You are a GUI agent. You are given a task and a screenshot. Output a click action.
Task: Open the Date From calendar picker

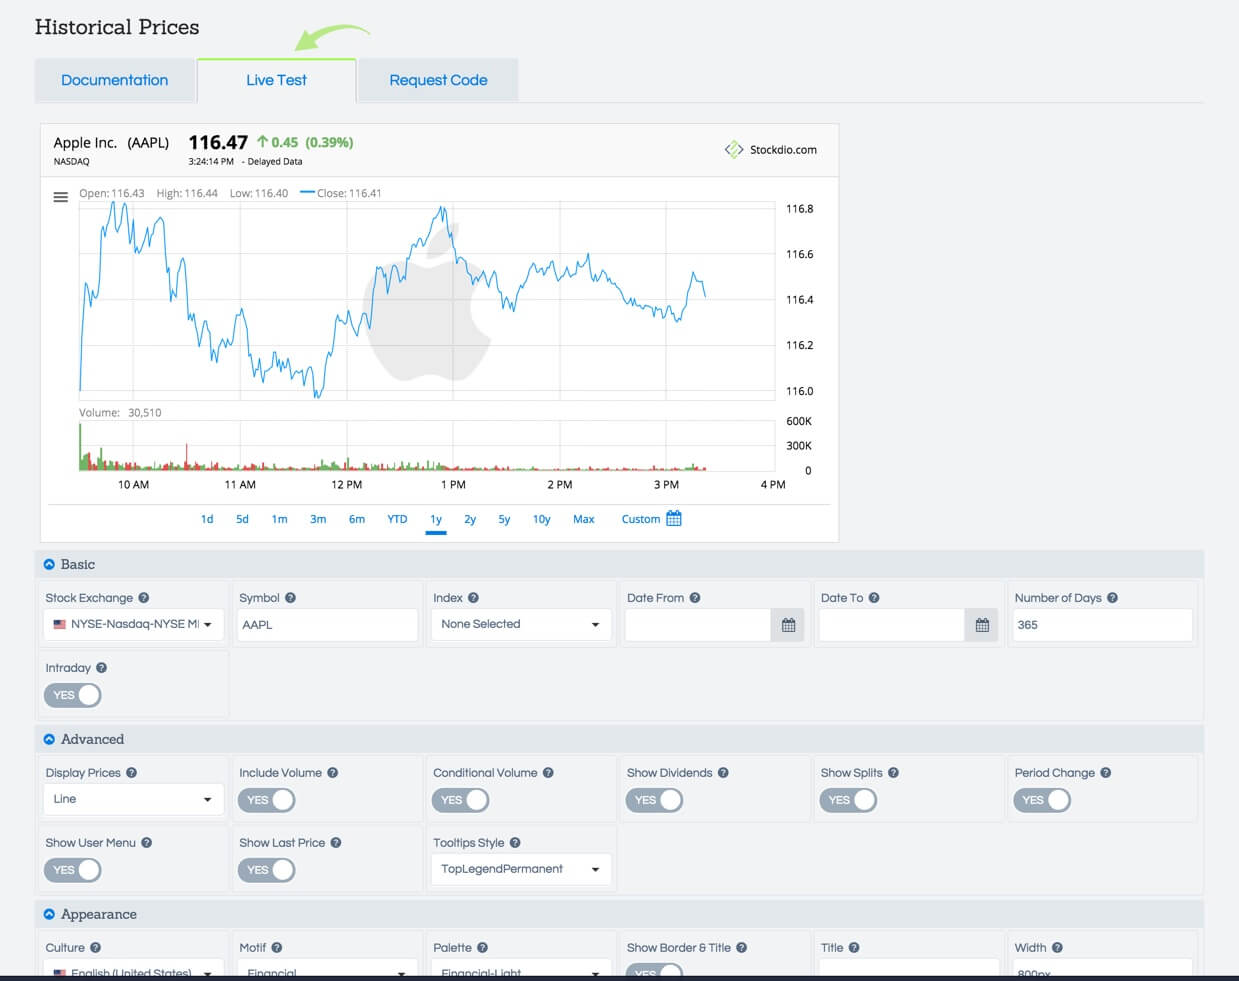click(x=788, y=625)
